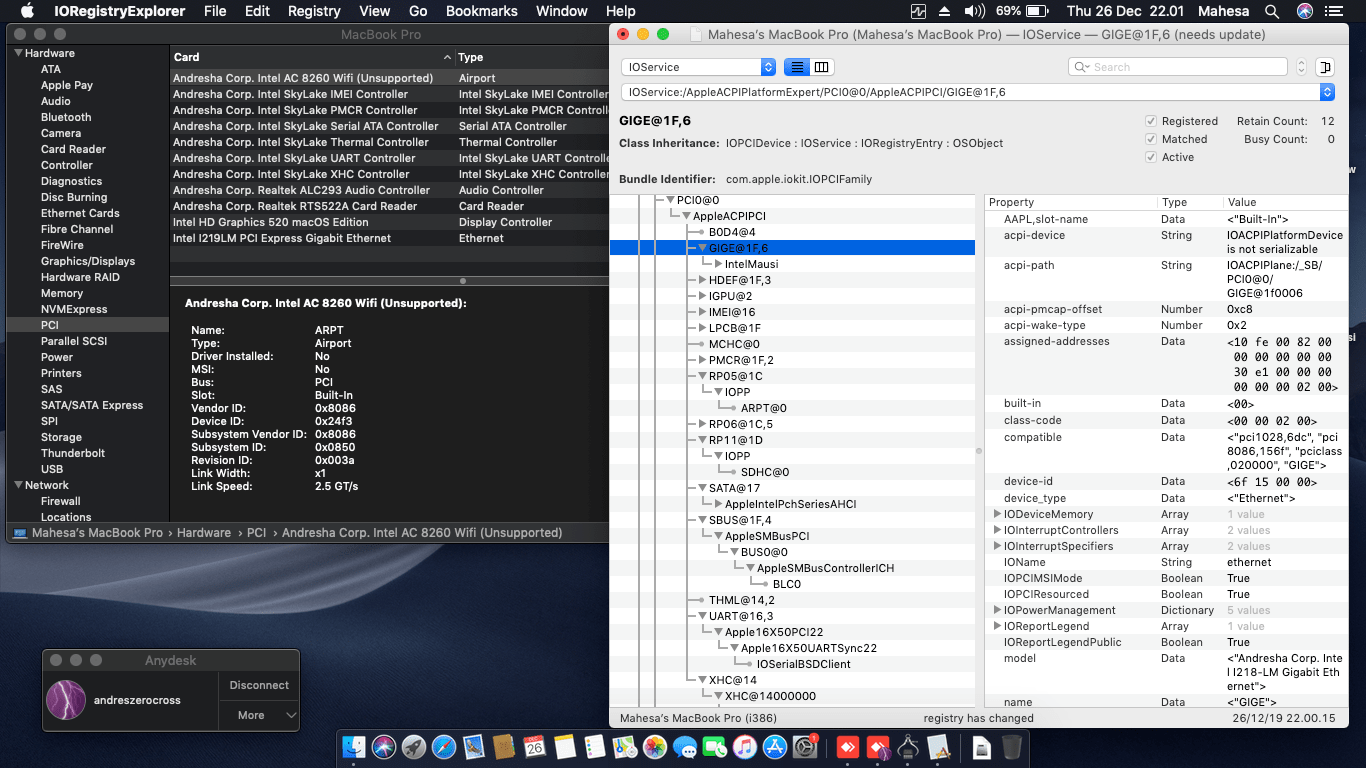This screenshot has height=768, width=1366.
Task: Open the Edit menu
Action: click(257, 11)
